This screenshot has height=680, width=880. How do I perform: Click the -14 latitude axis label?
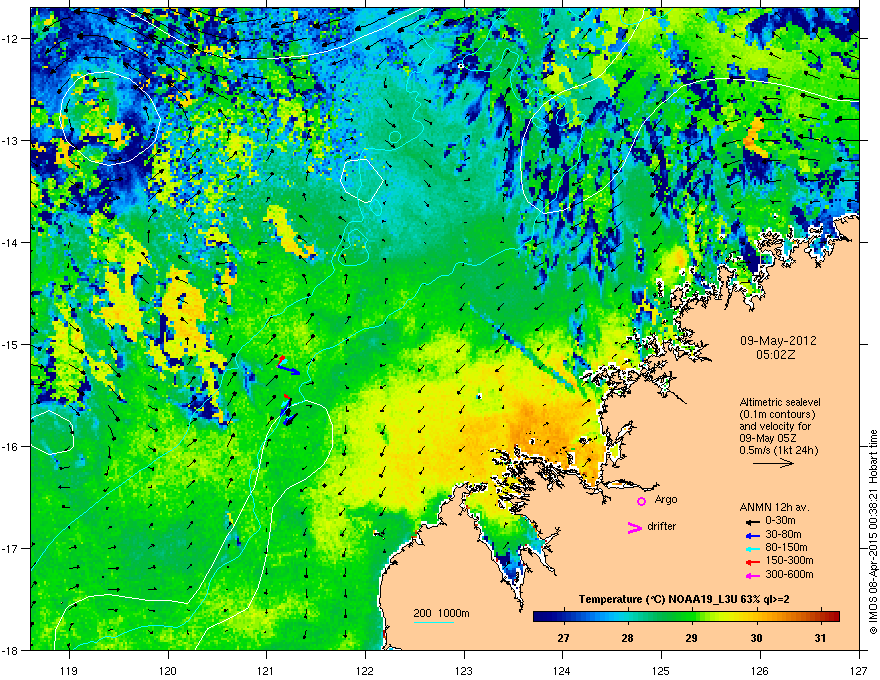(11, 243)
